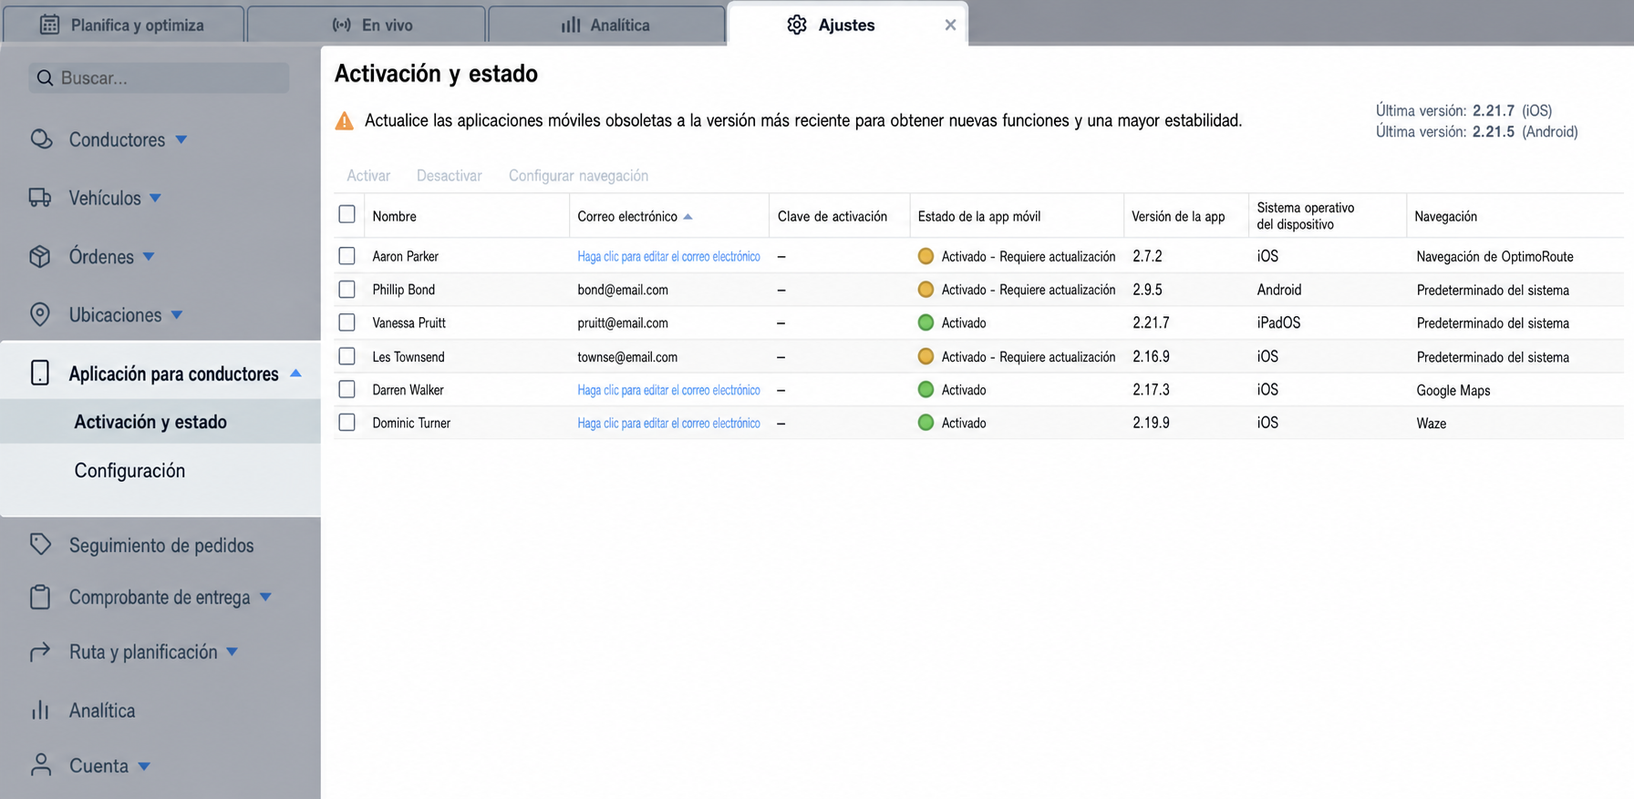Click the Cuenta person icon
This screenshot has width=1634, height=799.
[41, 765]
